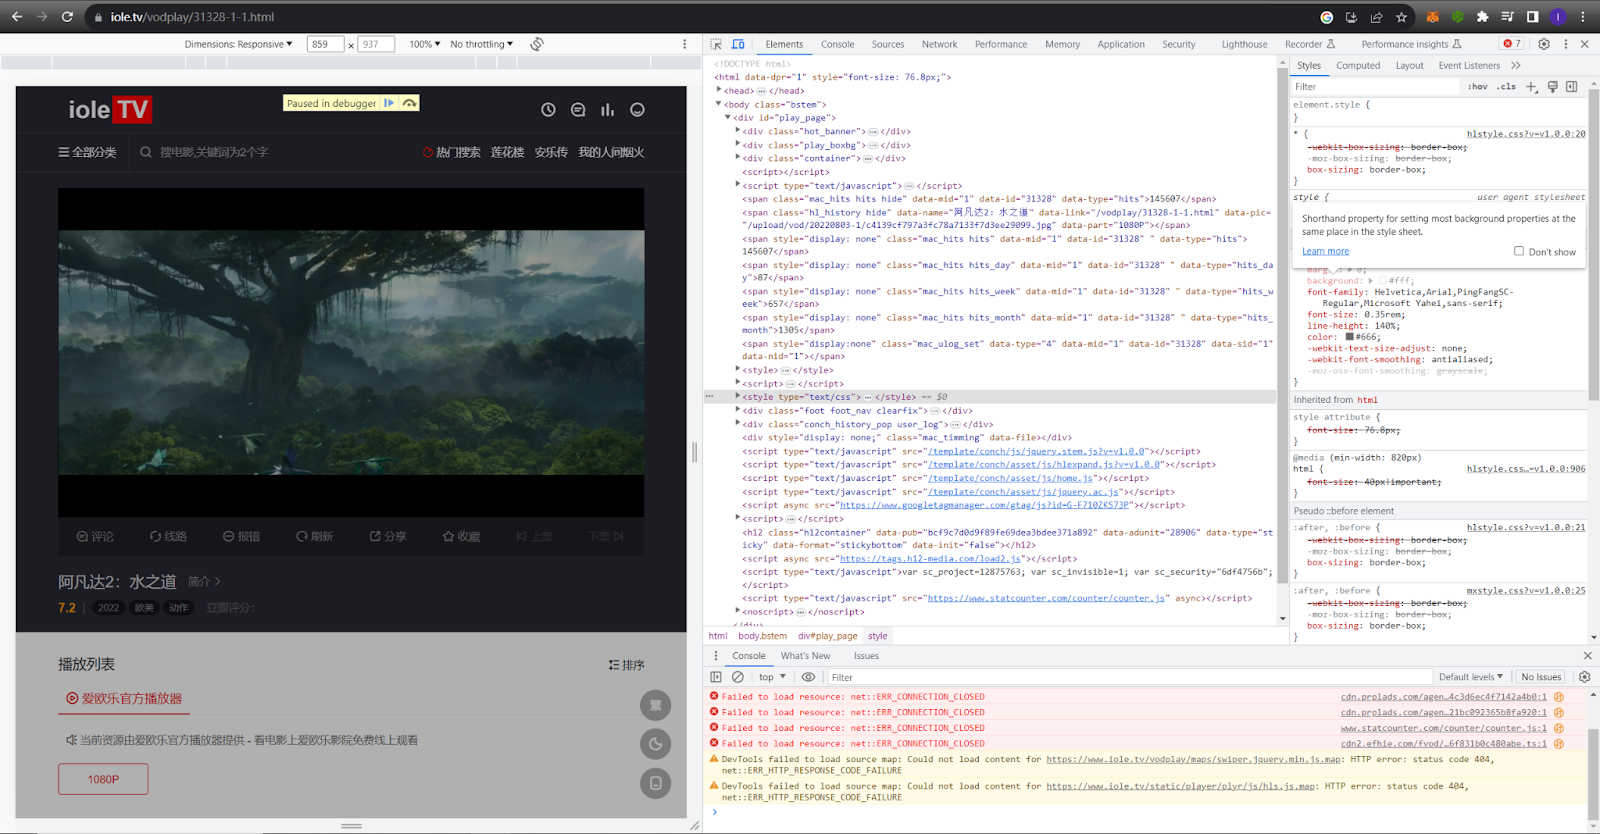Click the site search box 搜电影
The width and height of the screenshot is (1600, 834).
[x=214, y=152]
